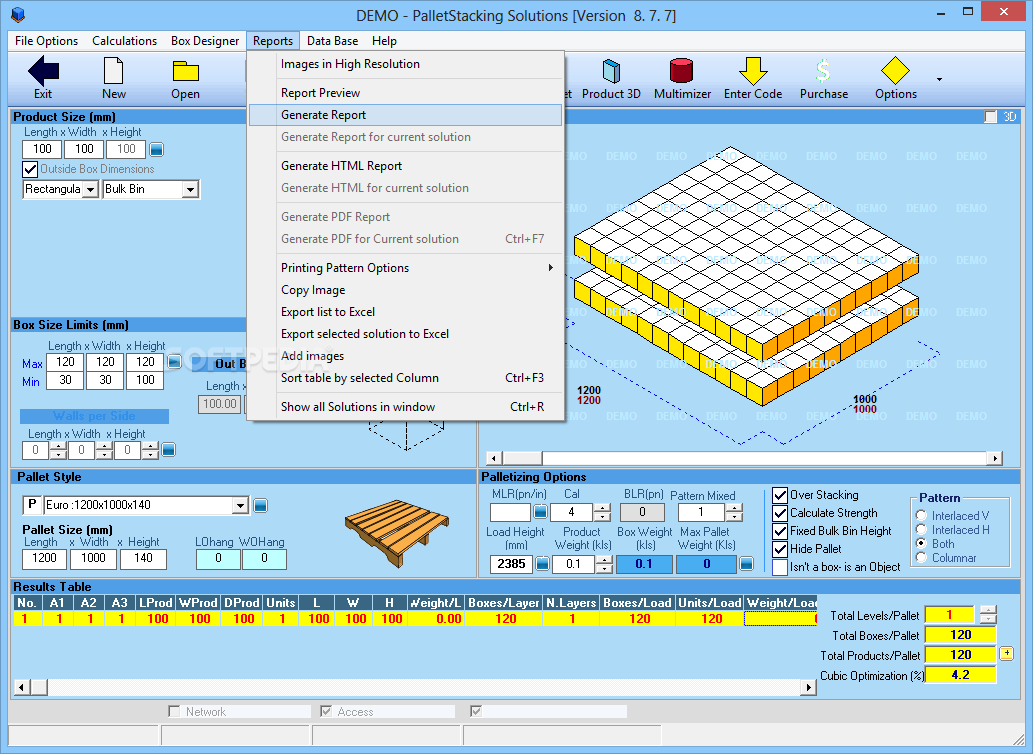Click the Exit arrow icon in toolbar
The image size is (1033, 754).
pos(43,71)
